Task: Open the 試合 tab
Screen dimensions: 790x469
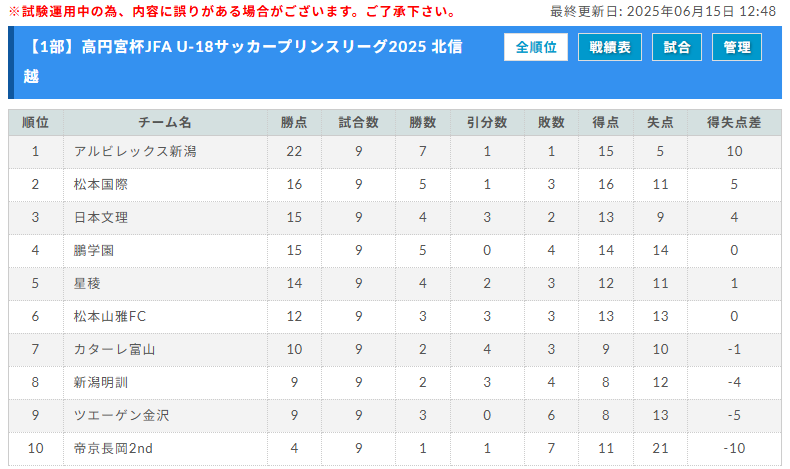Action: point(677,47)
